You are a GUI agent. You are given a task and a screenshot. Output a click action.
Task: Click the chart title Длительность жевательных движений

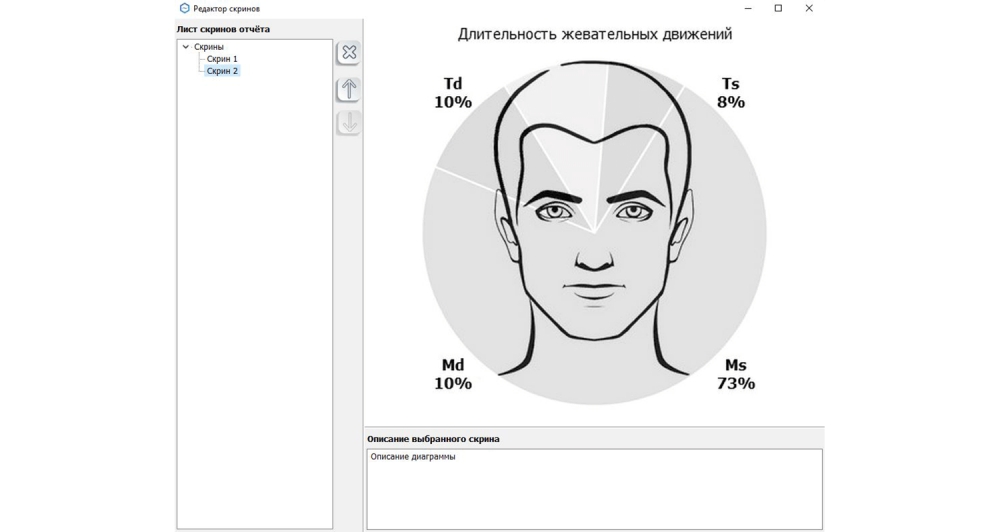(594, 34)
